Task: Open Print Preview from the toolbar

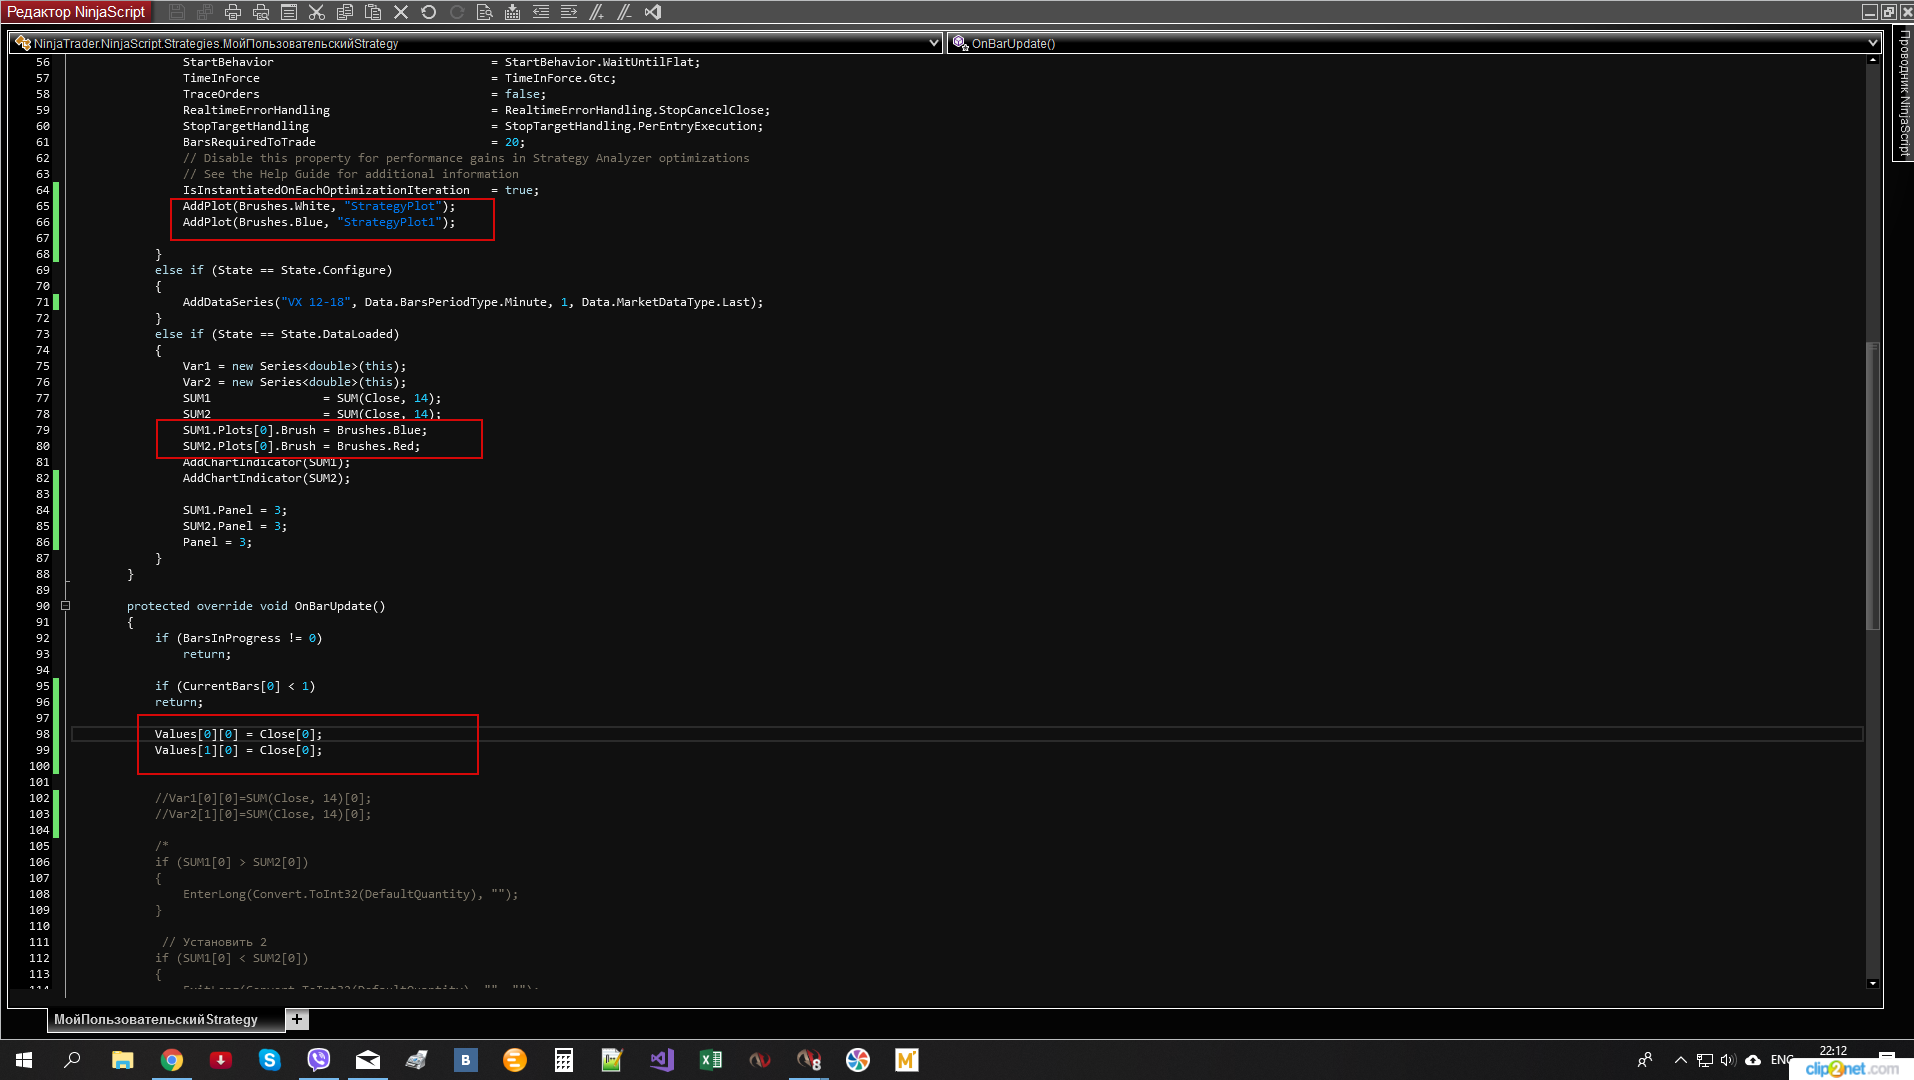Action: (261, 12)
